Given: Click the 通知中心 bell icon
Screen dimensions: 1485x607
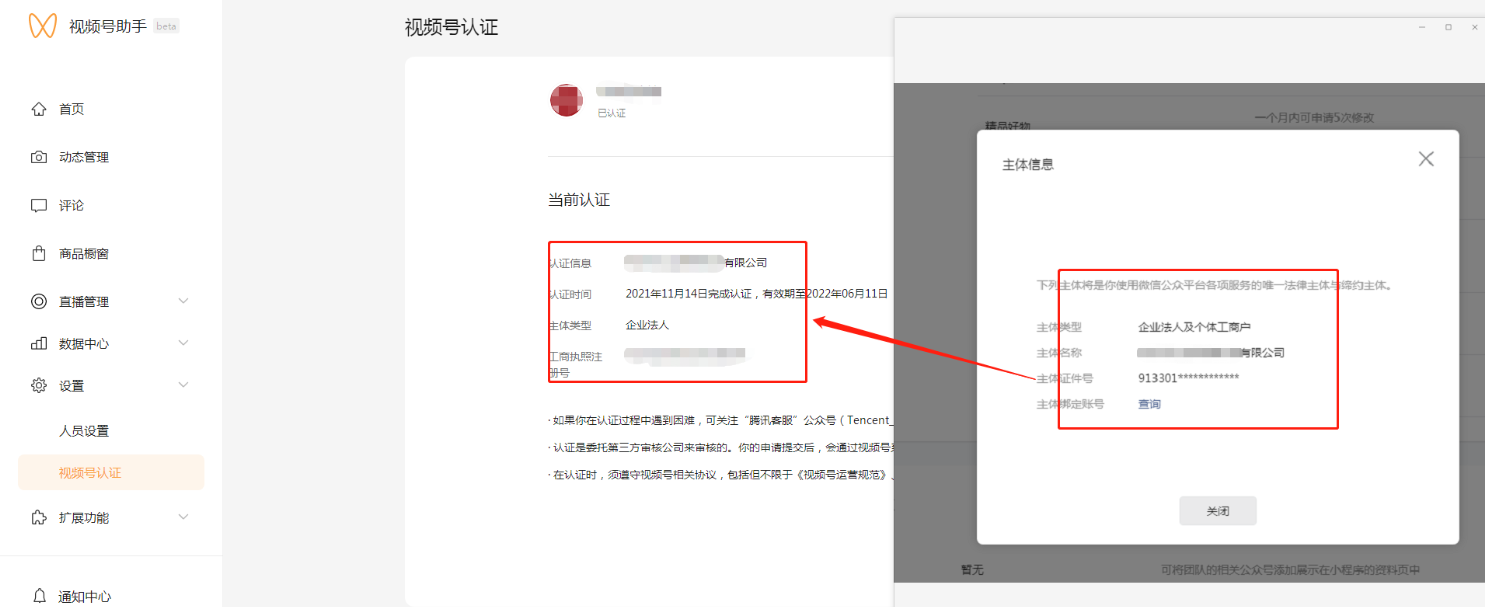Looking at the screenshot, I should pyautogui.click(x=39, y=596).
